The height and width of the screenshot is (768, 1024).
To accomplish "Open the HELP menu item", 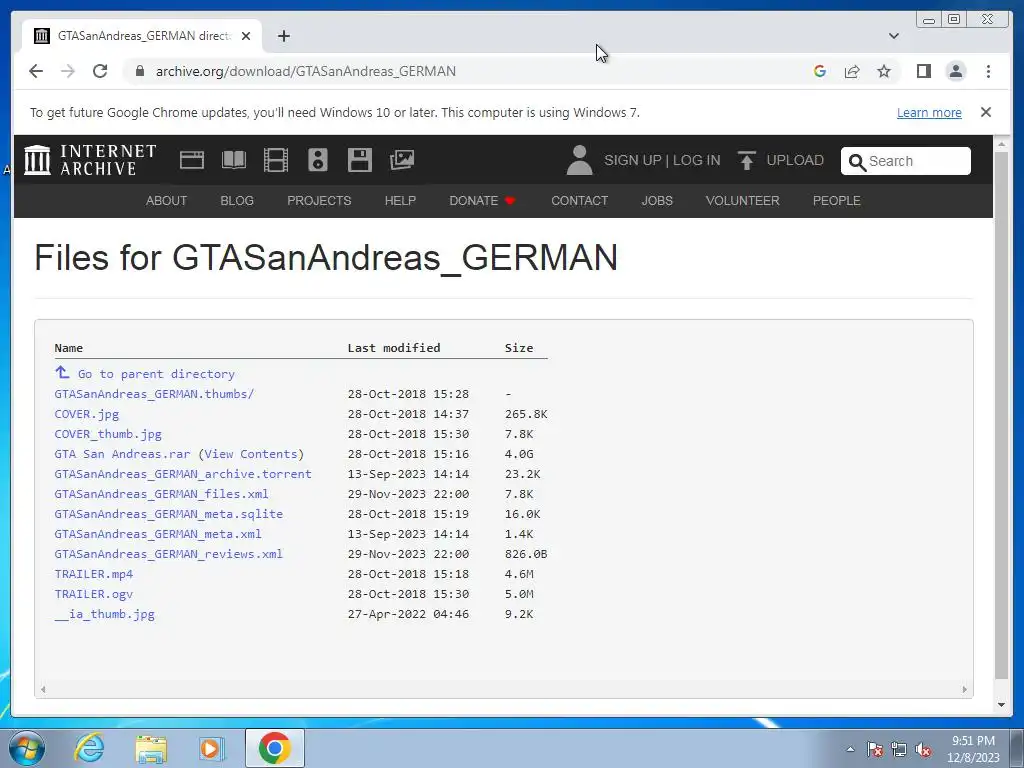I will (400, 200).
